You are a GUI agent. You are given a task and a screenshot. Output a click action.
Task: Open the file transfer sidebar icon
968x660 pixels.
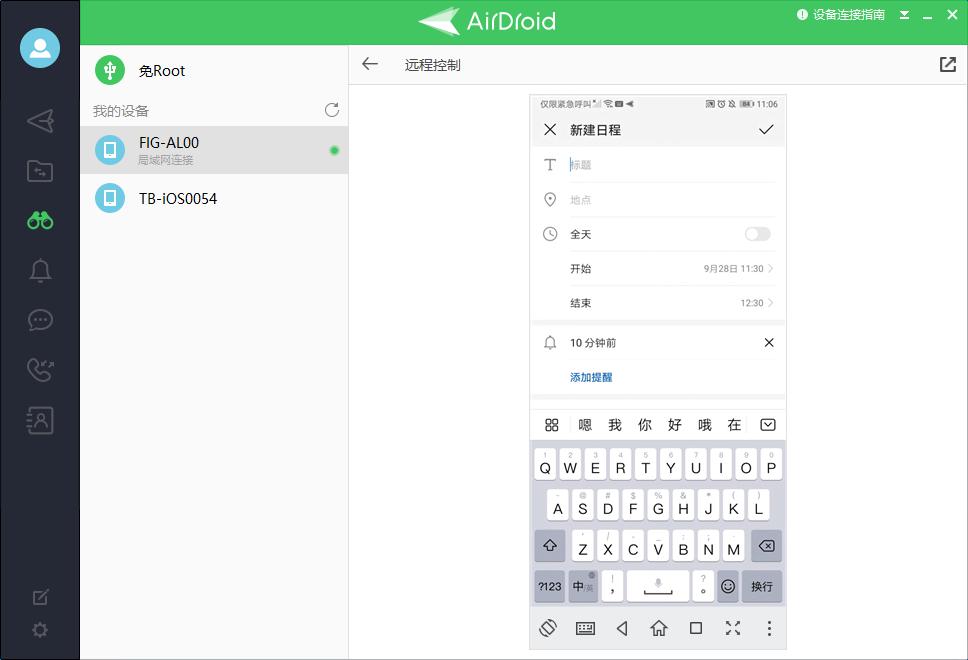click(x=40, y=171)
